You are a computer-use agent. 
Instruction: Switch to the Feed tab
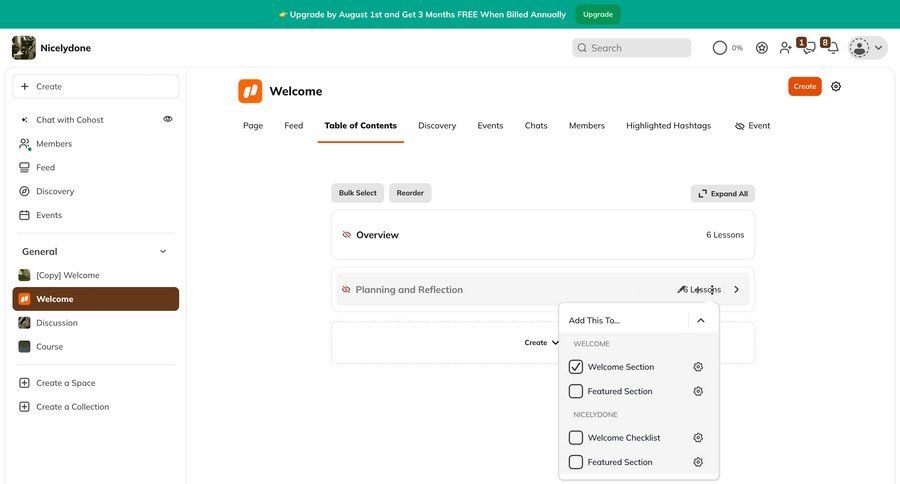pos(293,125)
